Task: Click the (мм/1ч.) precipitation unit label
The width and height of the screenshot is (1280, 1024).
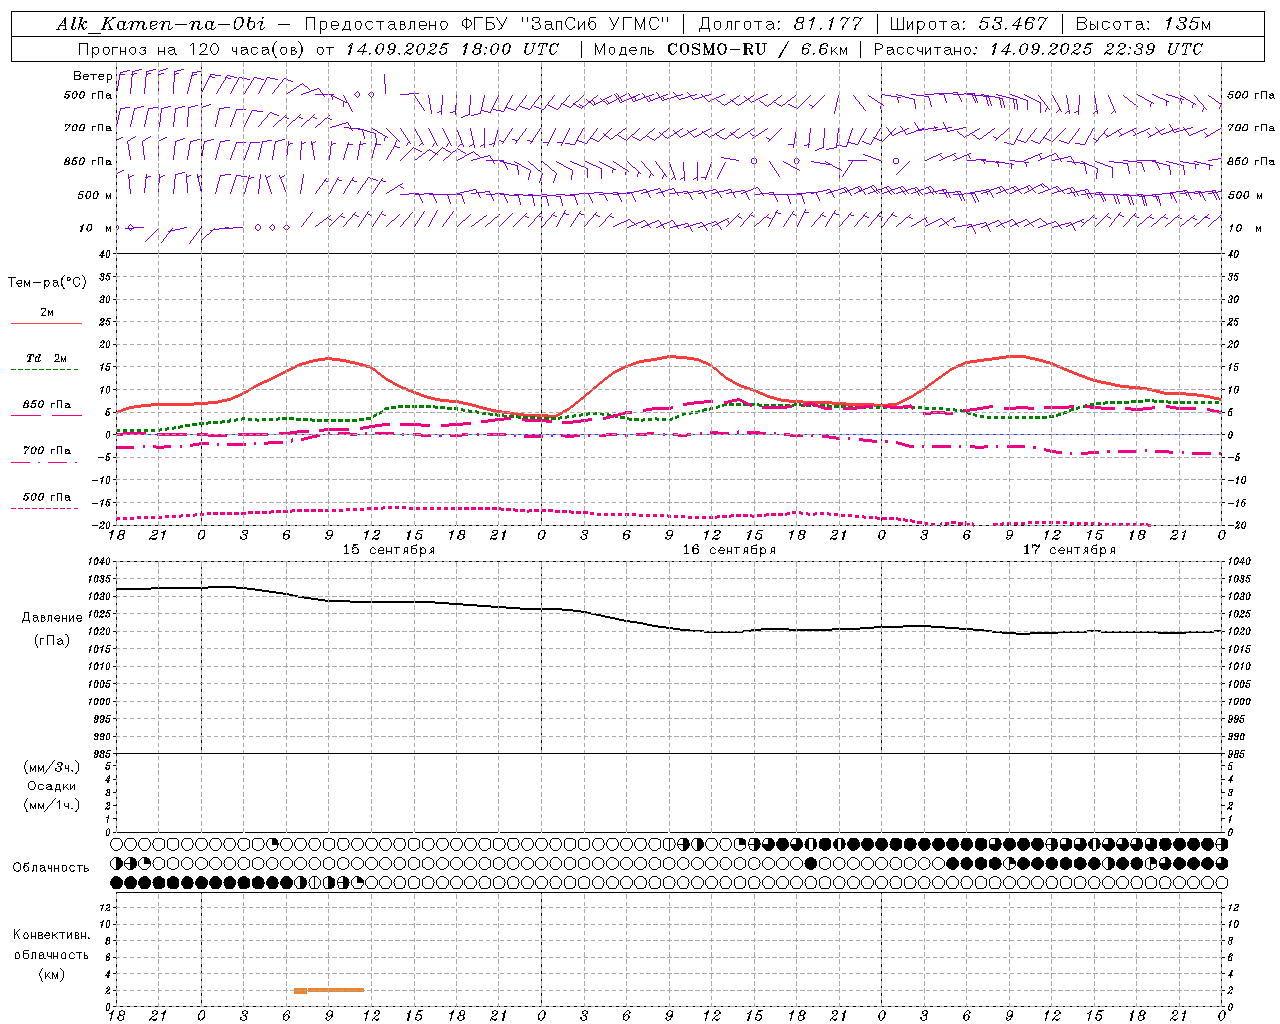Action: tap(52, 805)
